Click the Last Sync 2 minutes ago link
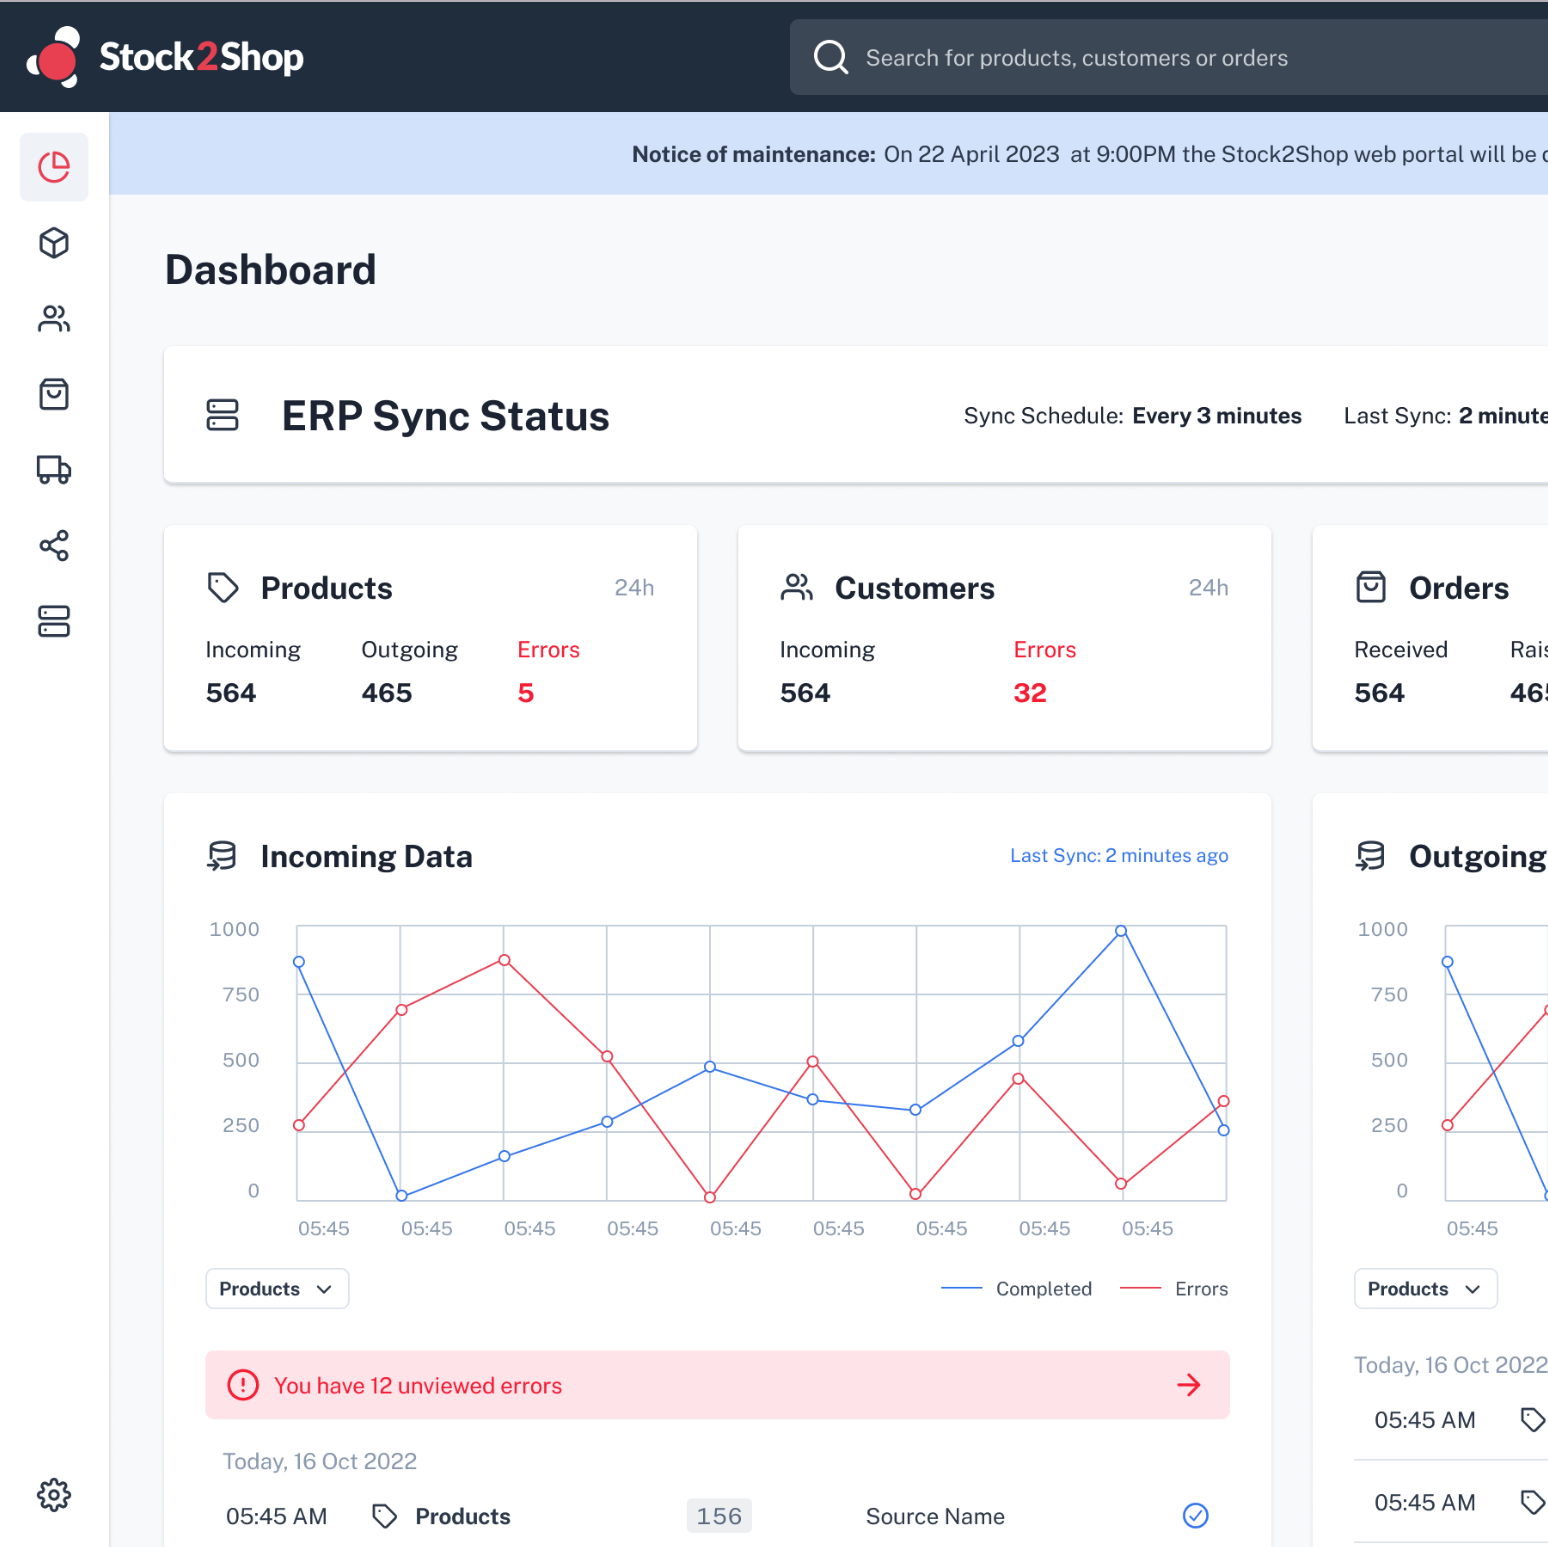Image resolution: width=1548 pixels, height=1547 pixels. tap(1118, 856)
